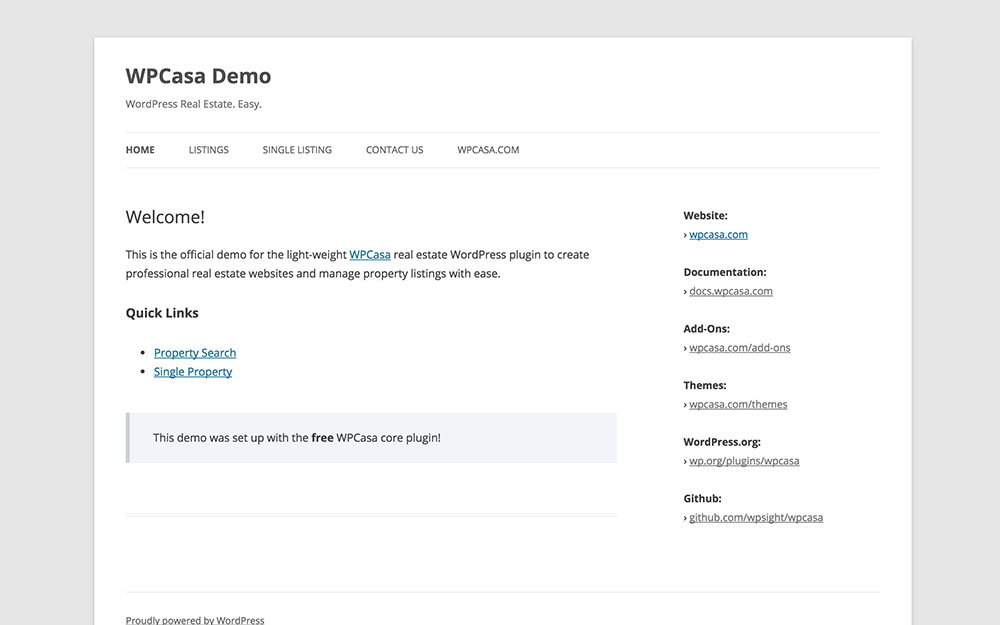The width and height of the screenshot is (1000, 625).
Task: Open the Listings menu item
Action: click(209, 150)
